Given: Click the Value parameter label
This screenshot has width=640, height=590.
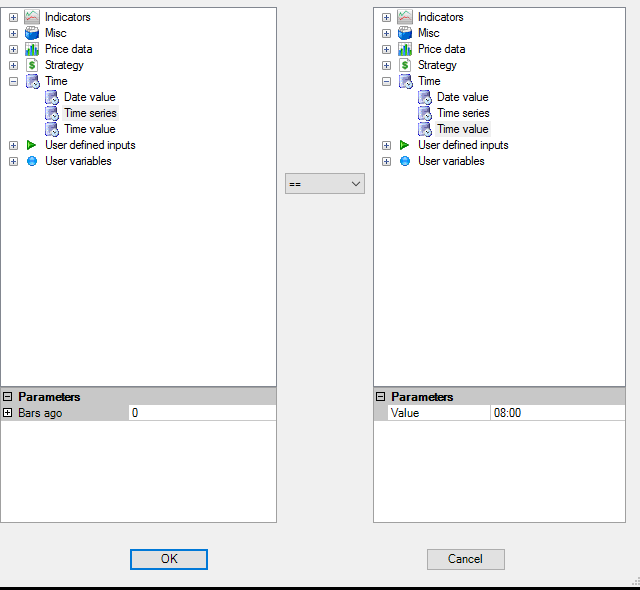Looking at the screenshot, I should [405, 413].
